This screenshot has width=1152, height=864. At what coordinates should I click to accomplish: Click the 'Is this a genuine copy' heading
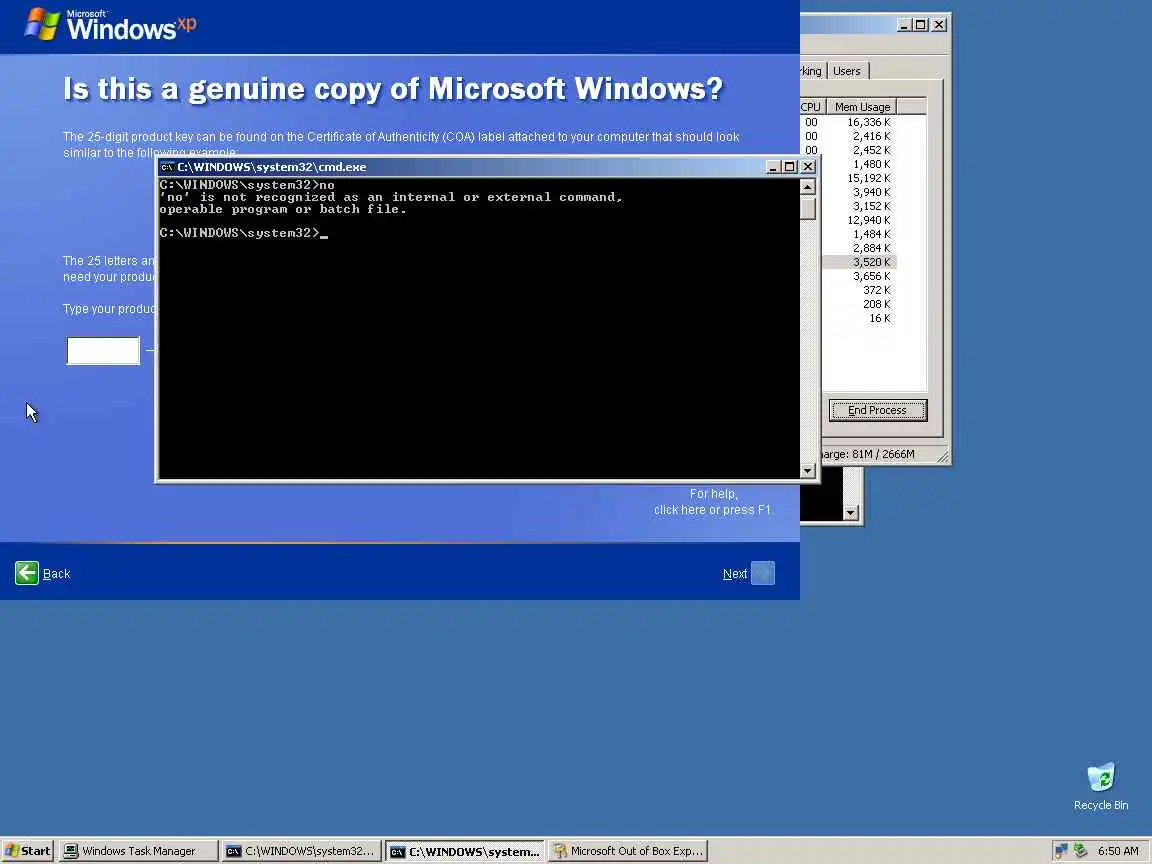click(x=393, y=89)
